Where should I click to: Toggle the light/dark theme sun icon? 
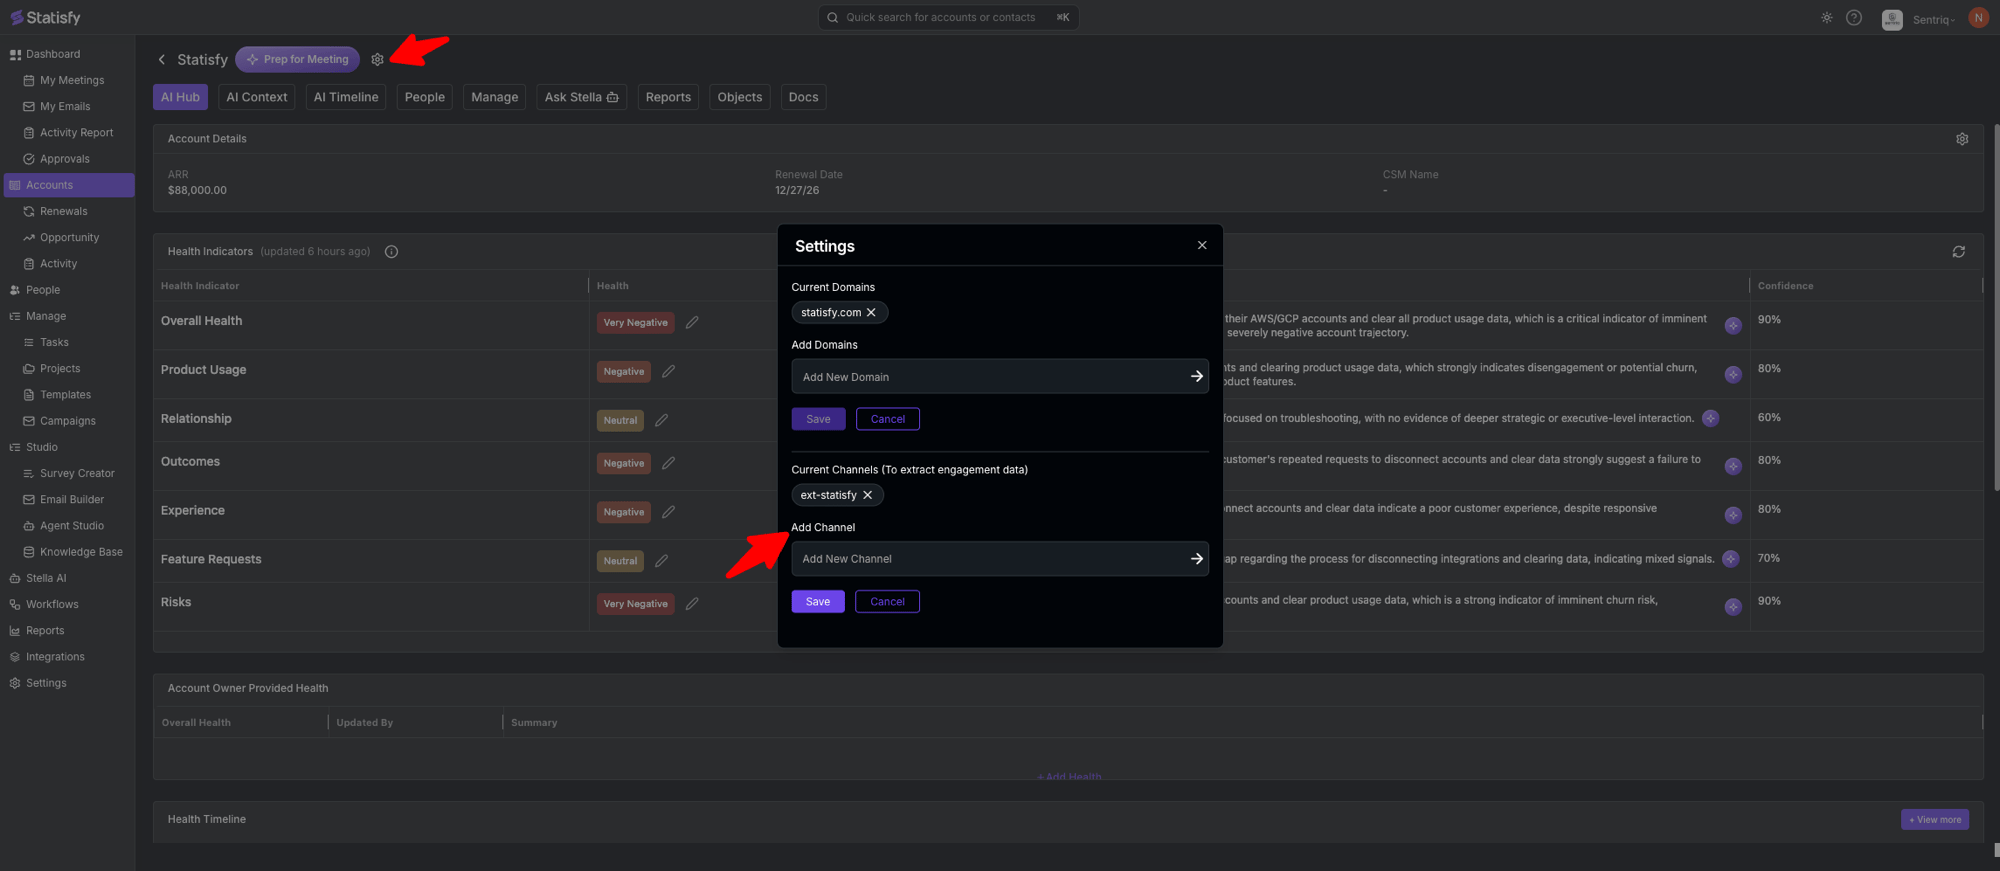pos(1827,18)
